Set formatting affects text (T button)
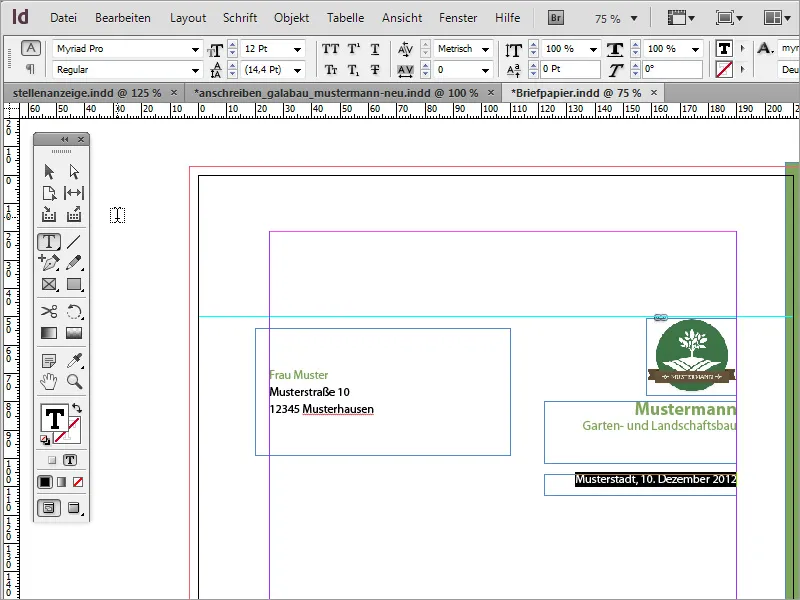800x600 pixels. (70, 460)
